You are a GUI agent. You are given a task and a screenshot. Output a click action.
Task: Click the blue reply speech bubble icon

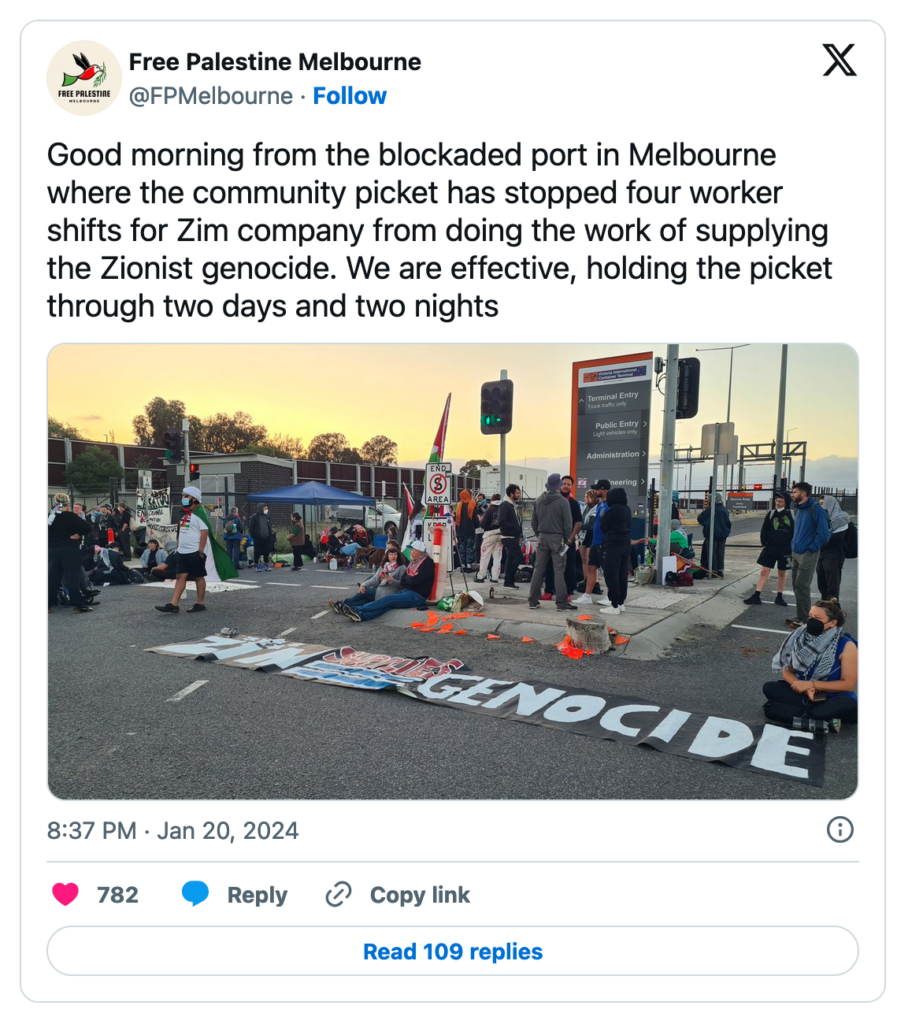click(195, 893)
